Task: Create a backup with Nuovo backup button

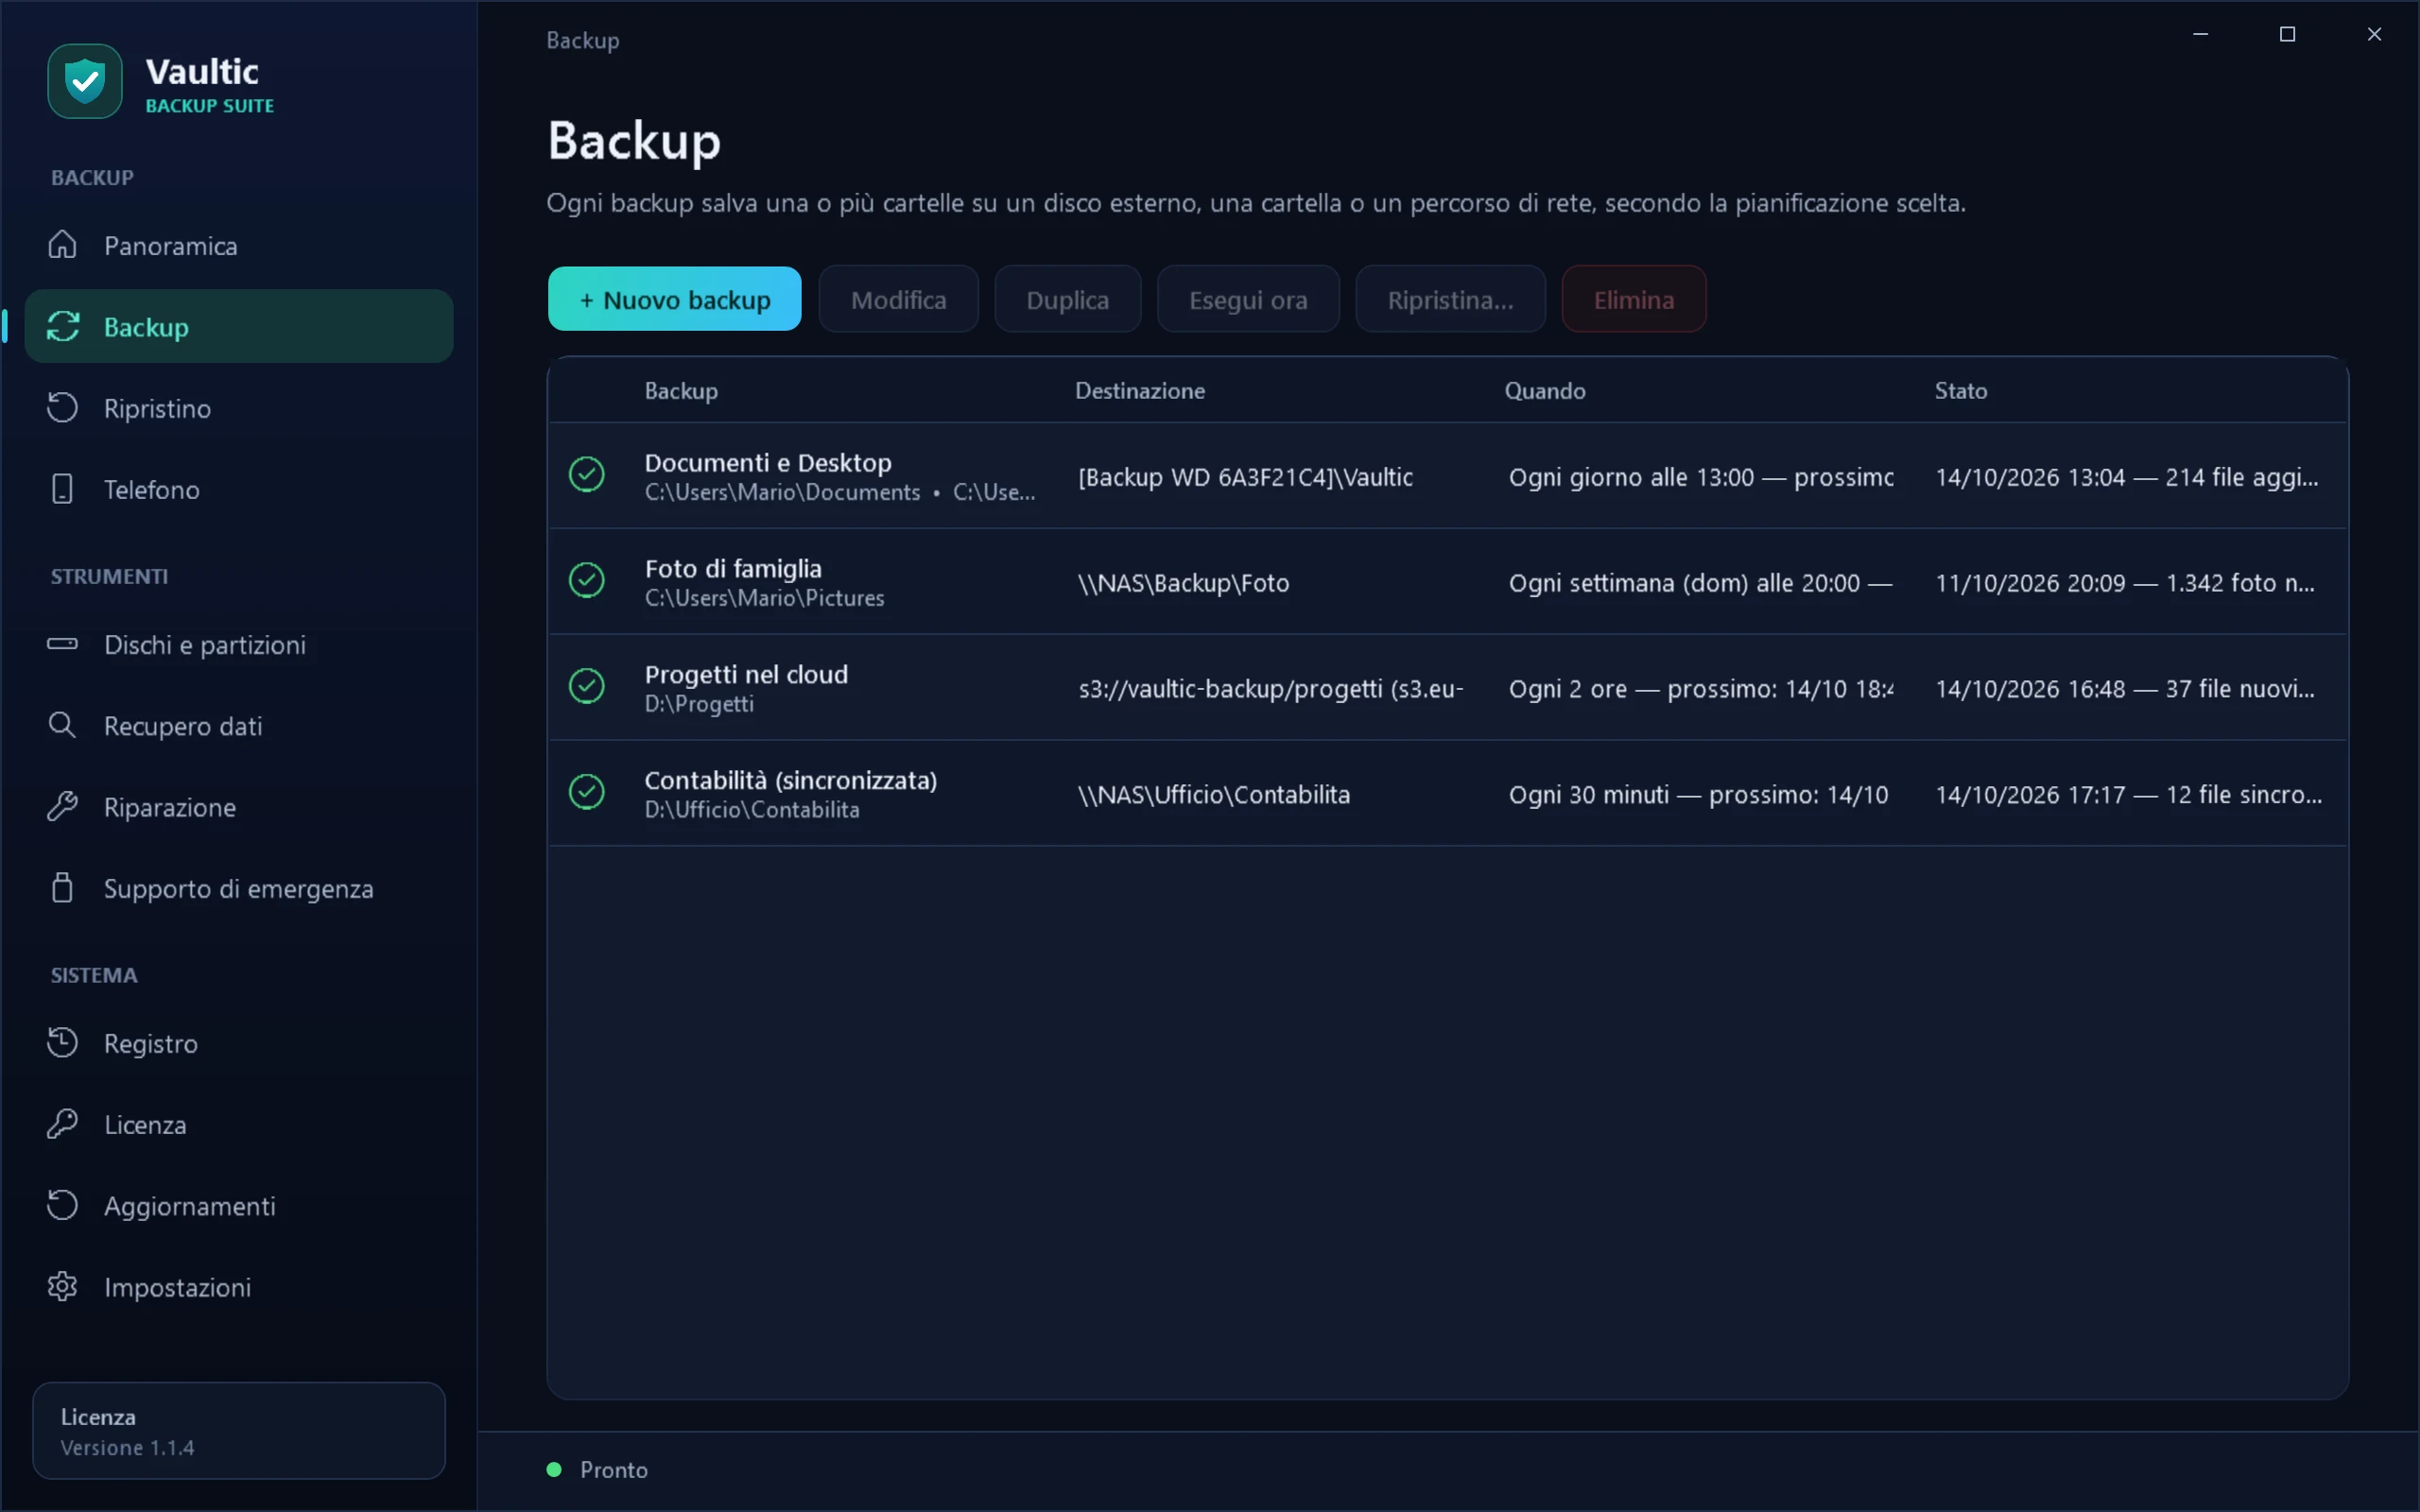Action: (675, 299)
